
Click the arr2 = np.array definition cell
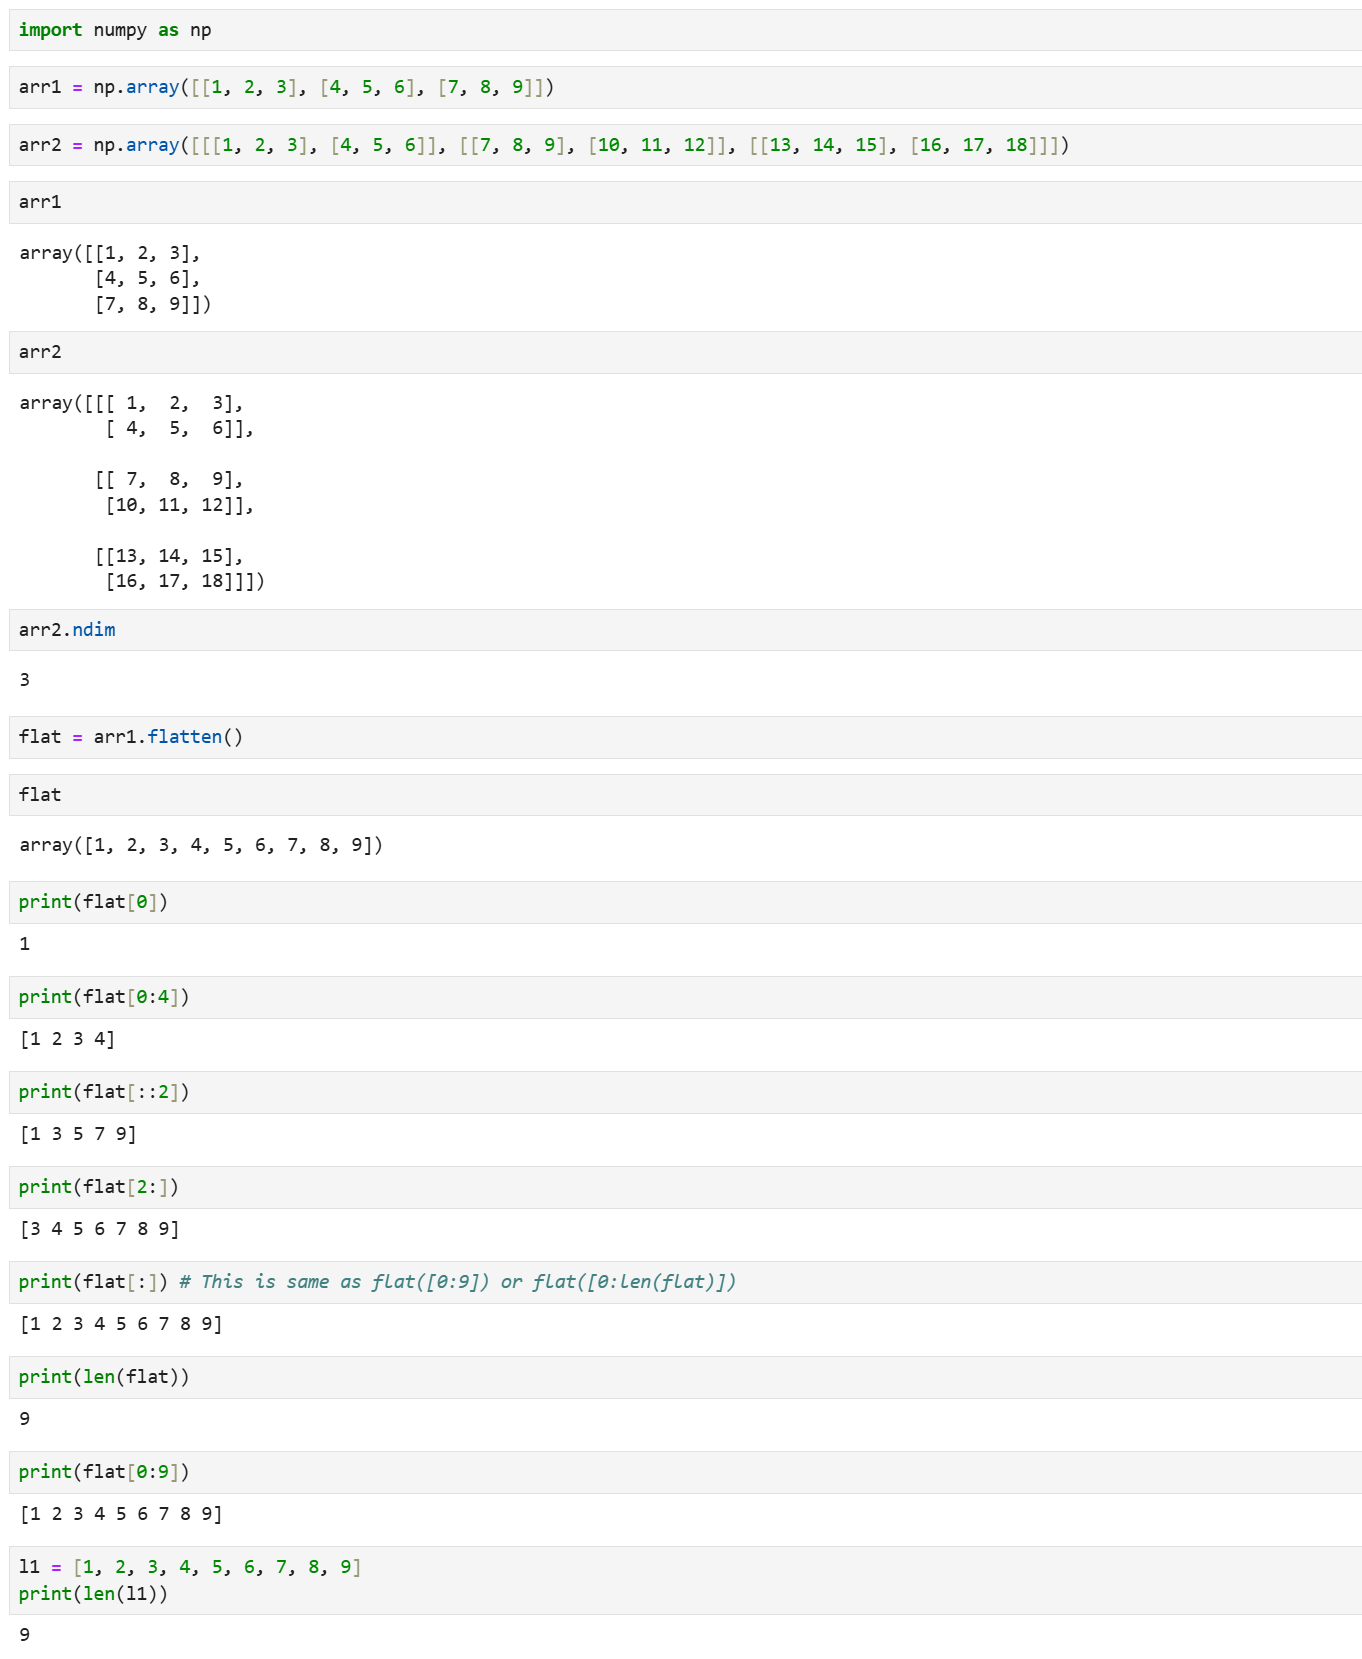(543, 145)
